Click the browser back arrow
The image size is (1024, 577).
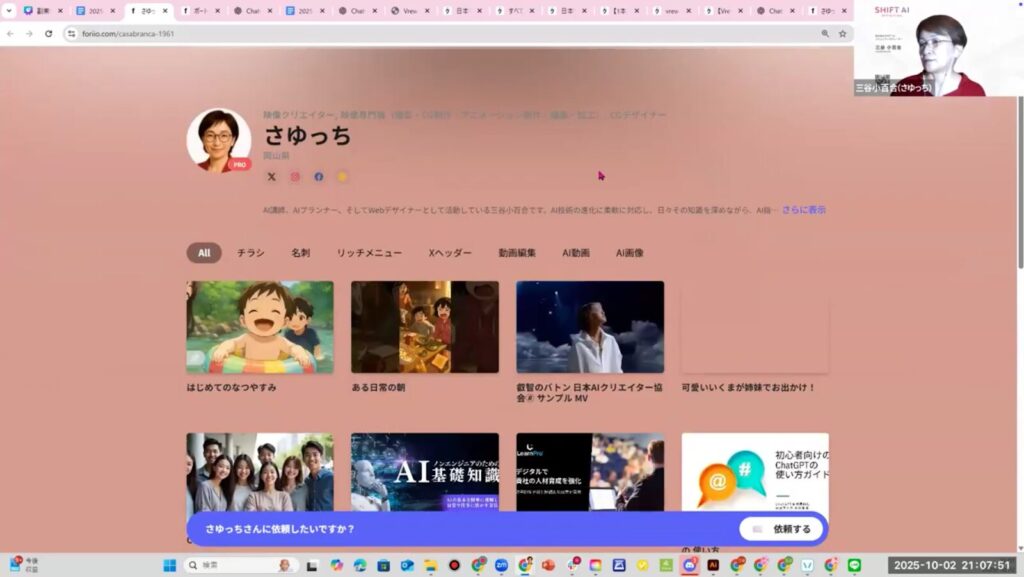(x=10, y=33)
